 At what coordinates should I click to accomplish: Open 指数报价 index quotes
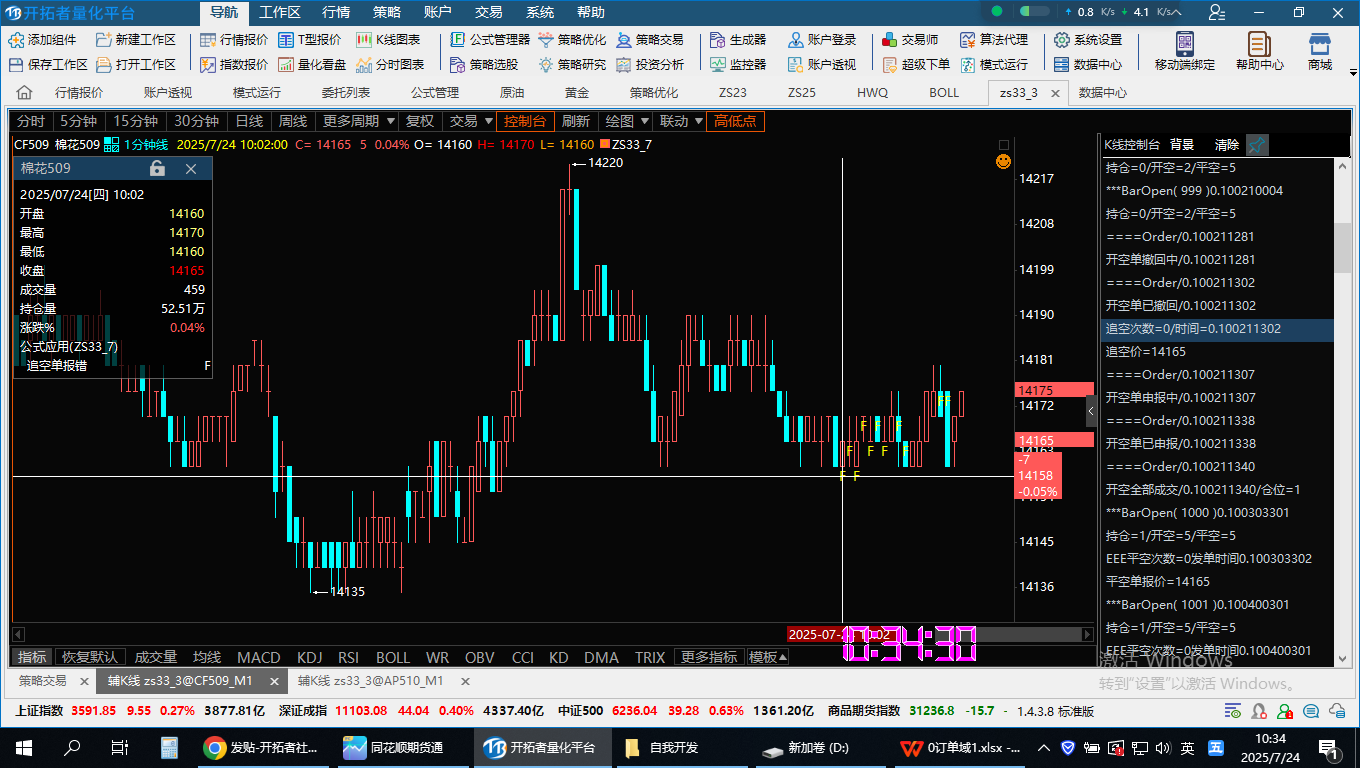pos(234,64)
